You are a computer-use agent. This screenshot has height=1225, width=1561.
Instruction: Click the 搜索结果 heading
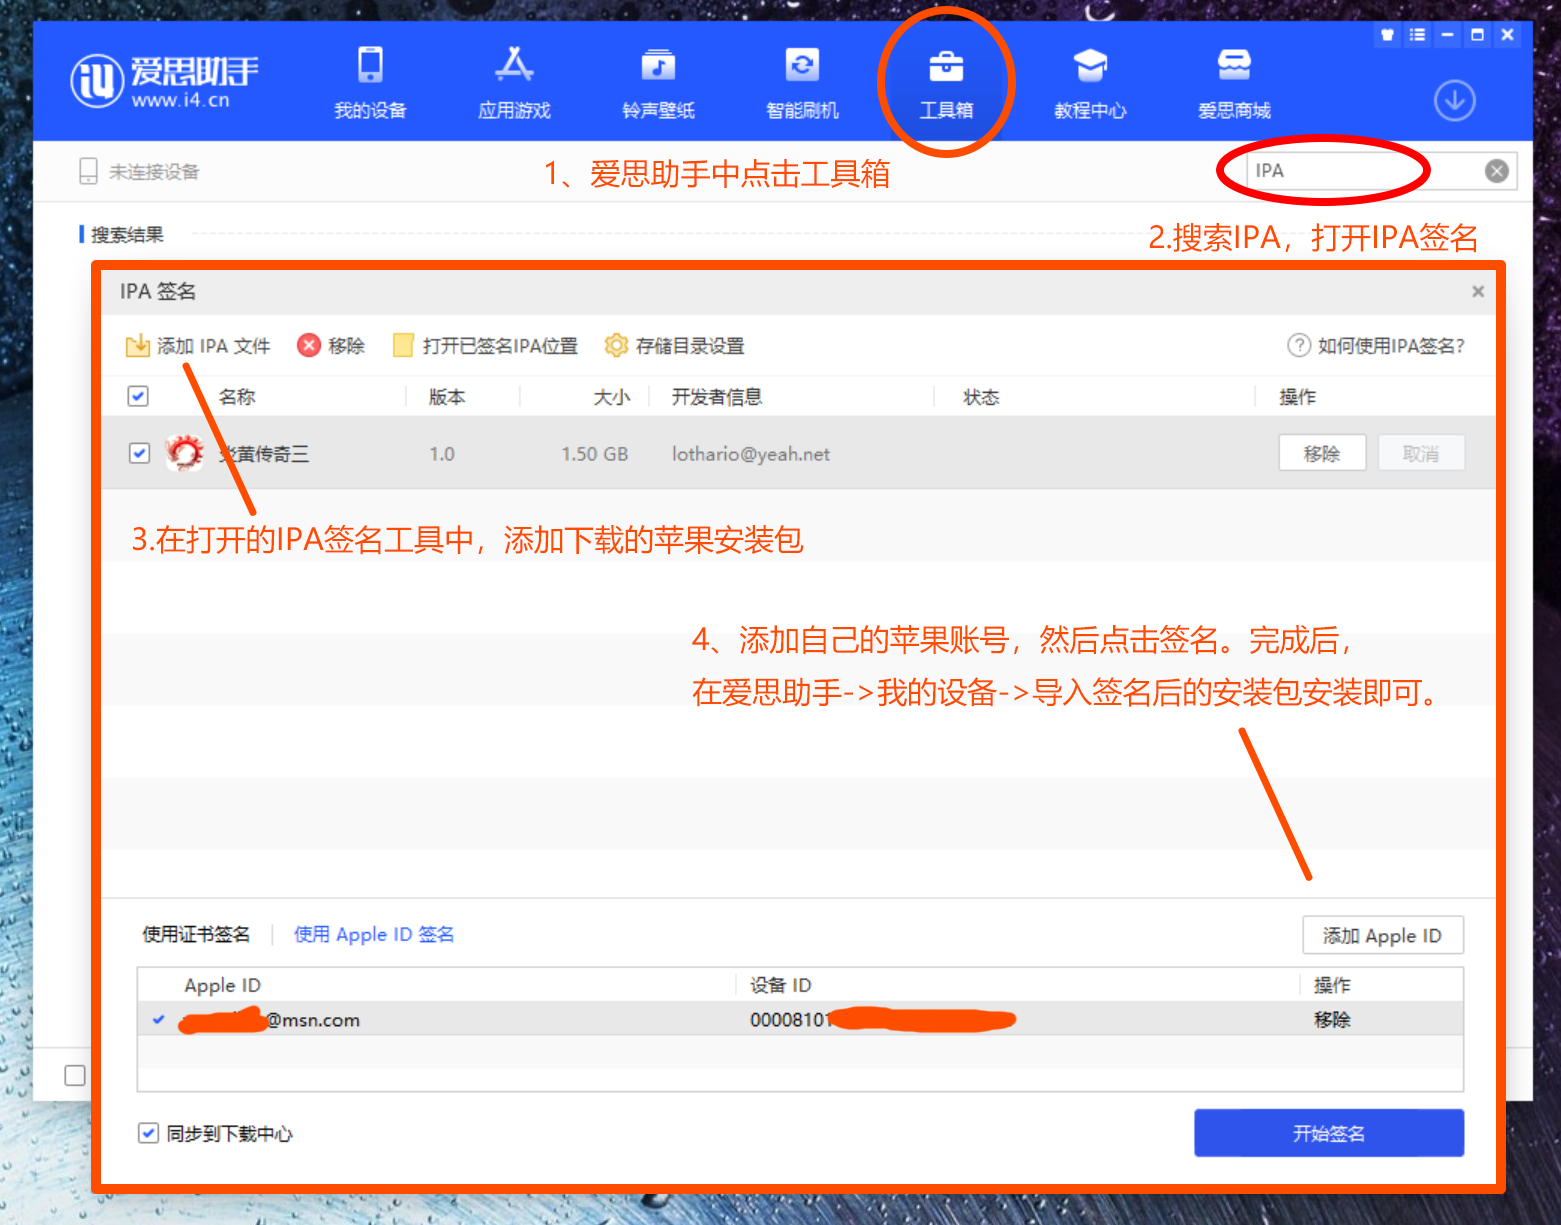pyautogui.click(x=127, y=235)
